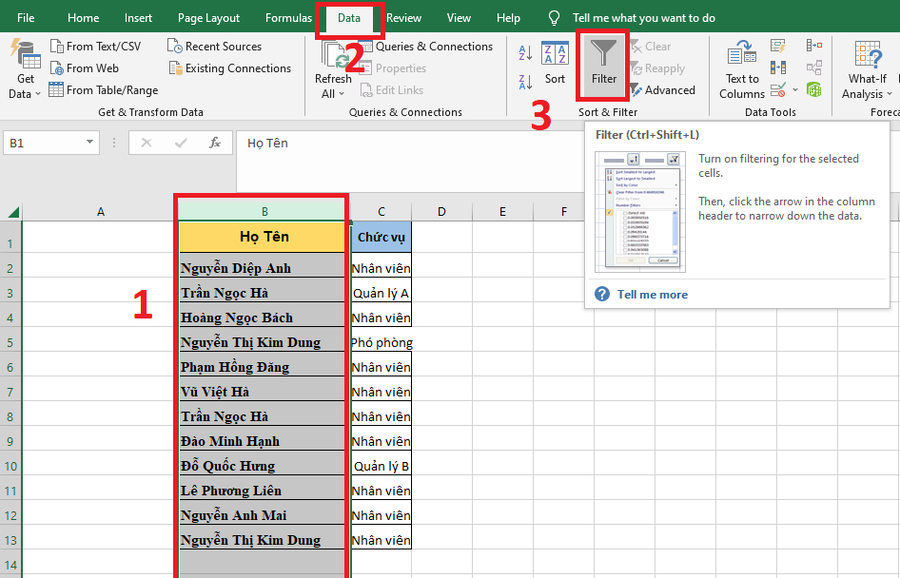The image size is (900, 578).
Task: Select column B header
Action: [x=264, y=212]
